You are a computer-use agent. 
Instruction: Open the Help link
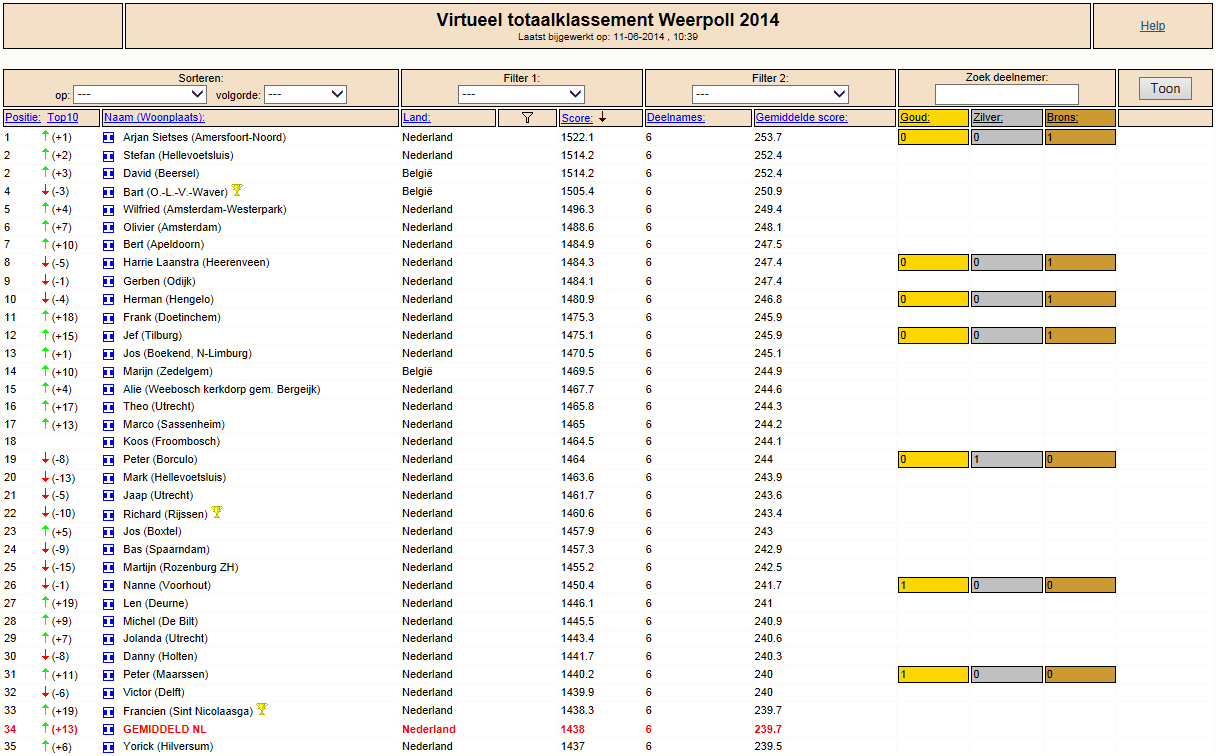[1152, 26]
